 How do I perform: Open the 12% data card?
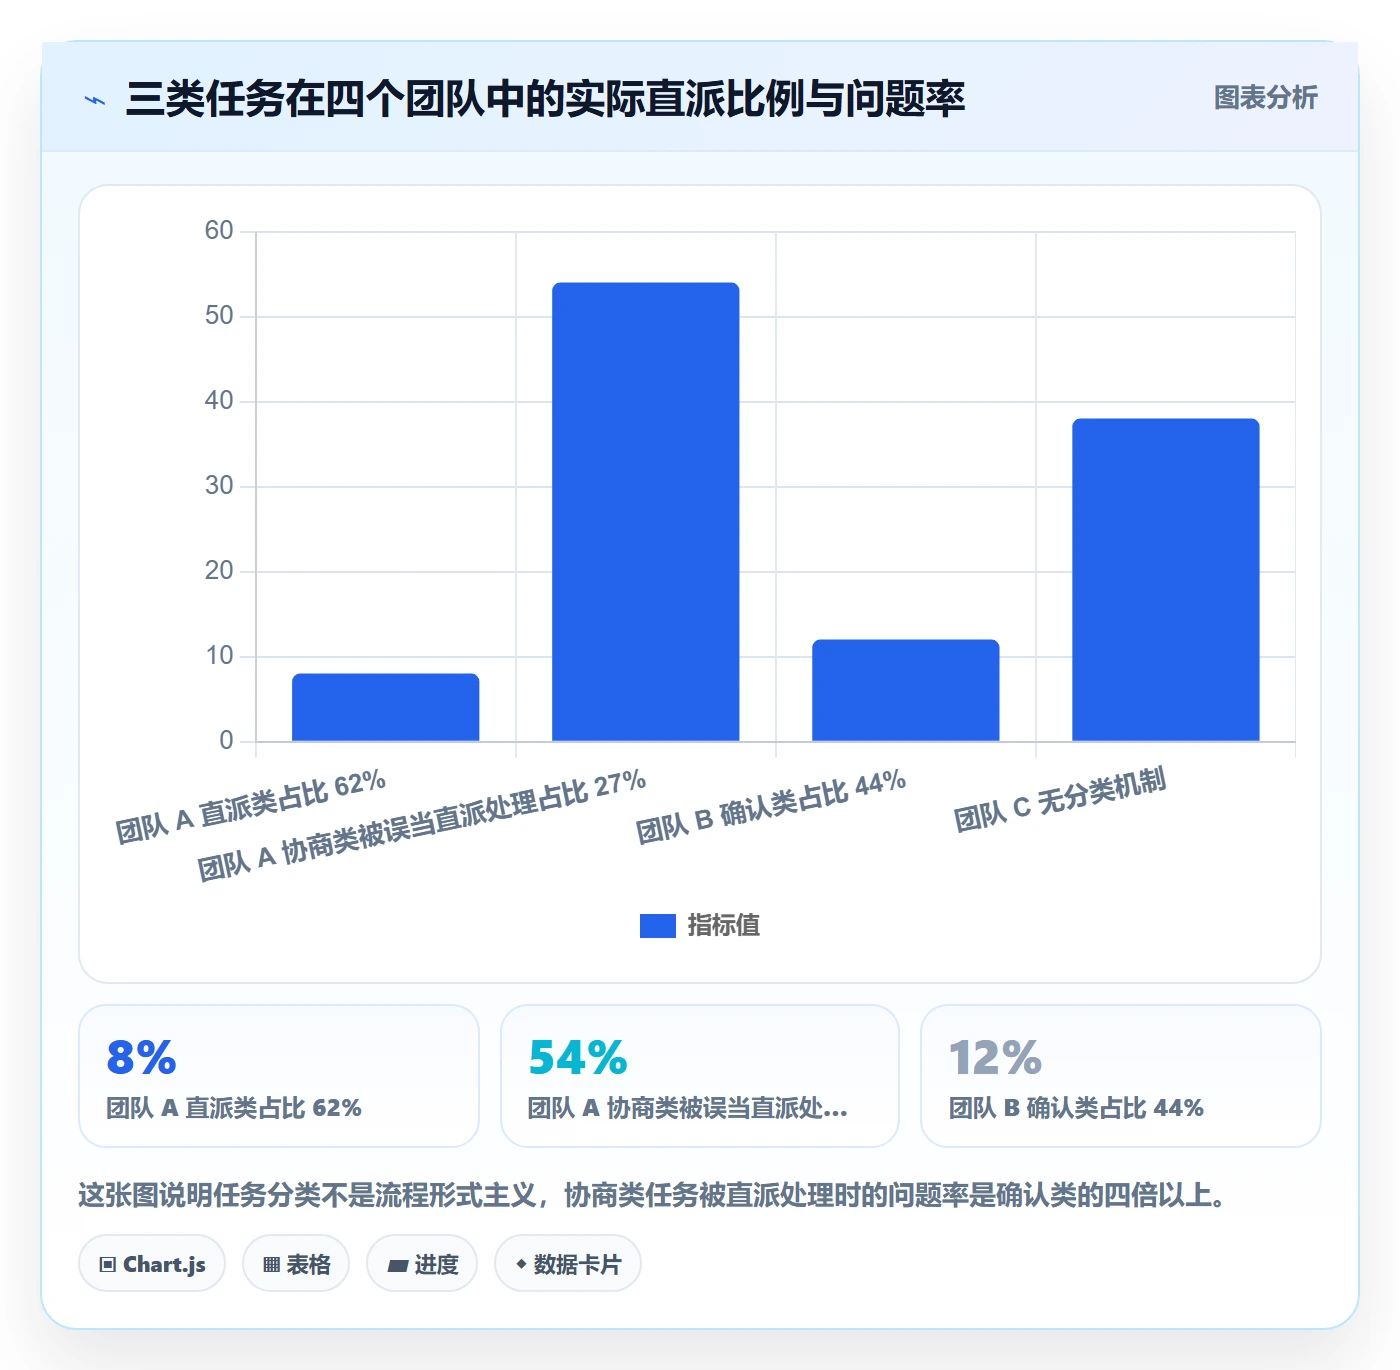click(1121, 1076)
